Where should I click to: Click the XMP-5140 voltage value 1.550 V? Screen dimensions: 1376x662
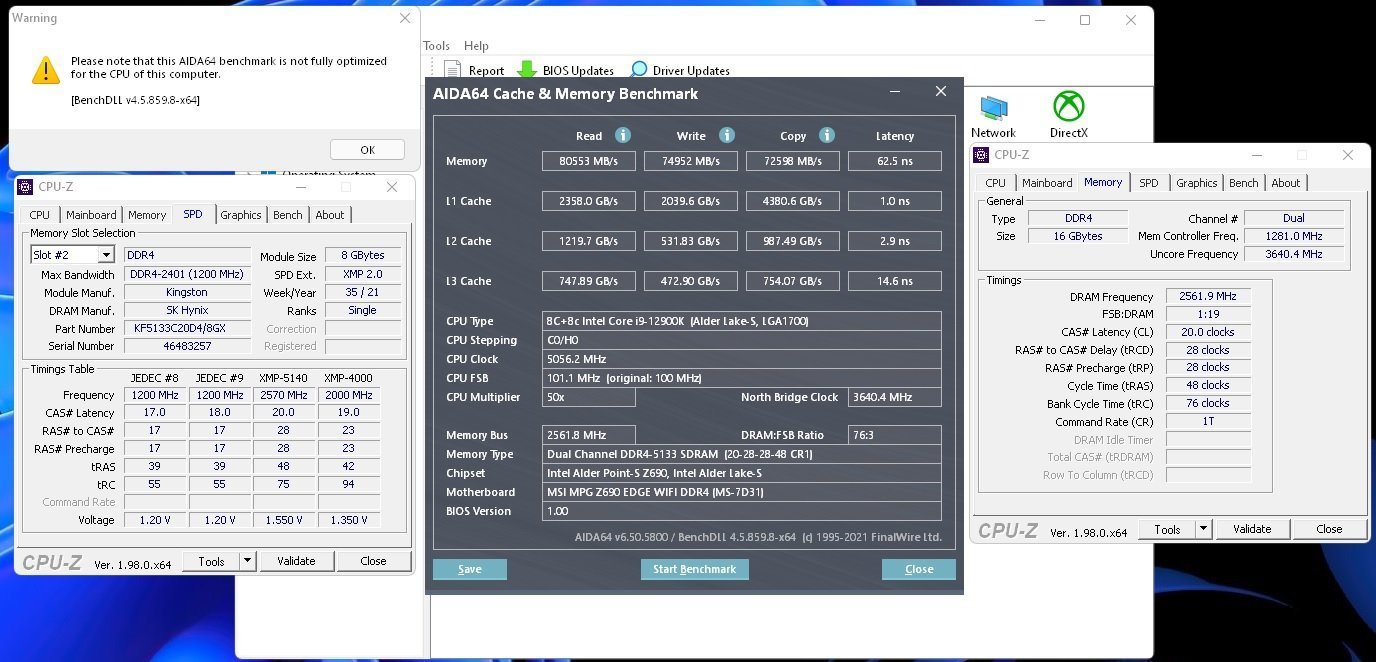point(283,520)
